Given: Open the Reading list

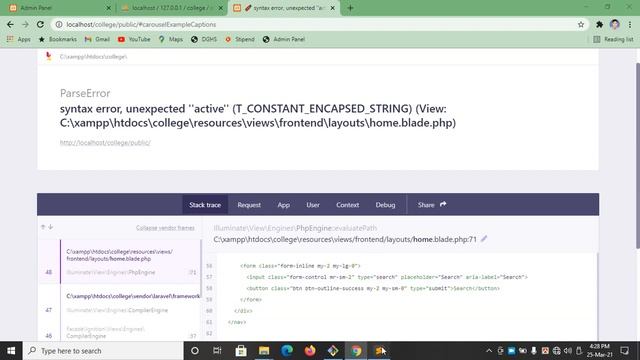Looking at the screenshot, I should click(613, 39).
